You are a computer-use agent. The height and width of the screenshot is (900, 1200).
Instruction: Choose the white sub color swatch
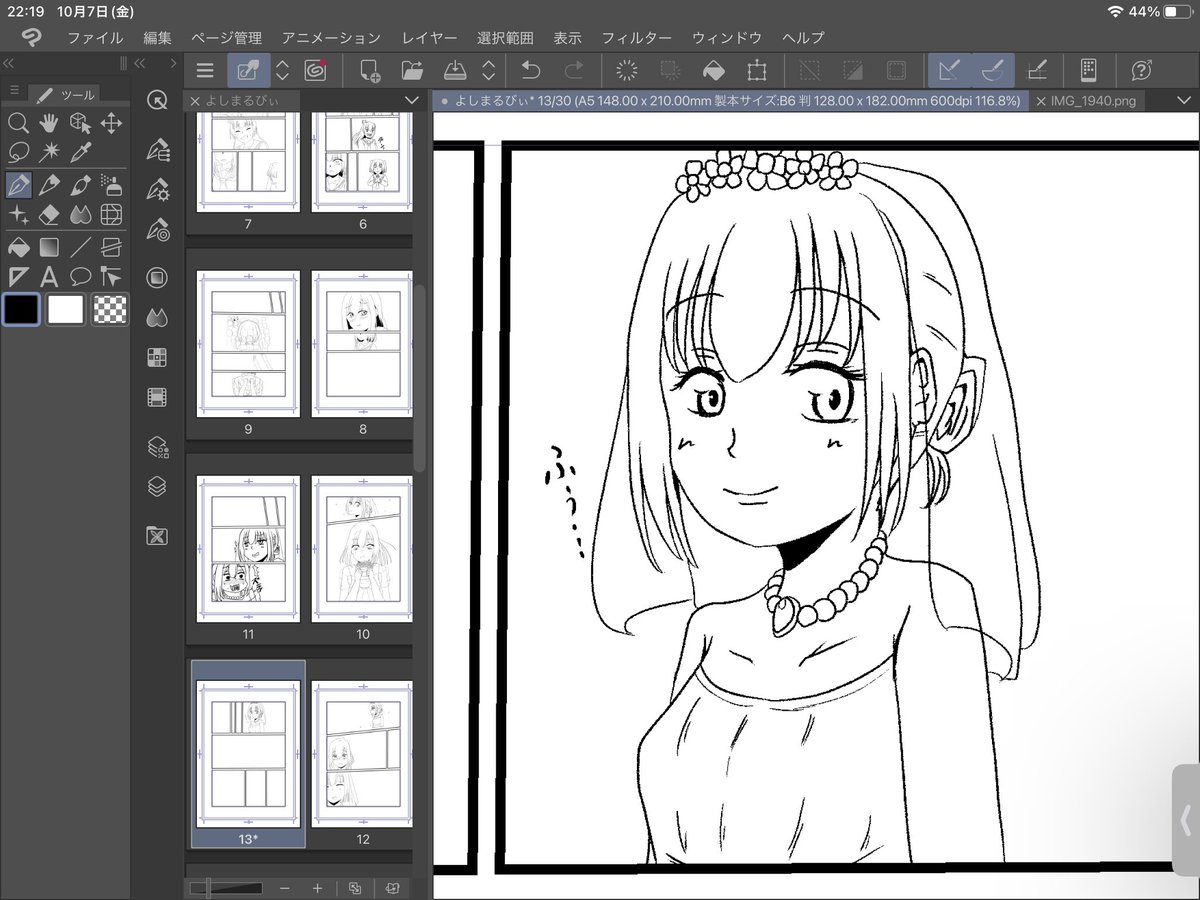tap(66, 310)
